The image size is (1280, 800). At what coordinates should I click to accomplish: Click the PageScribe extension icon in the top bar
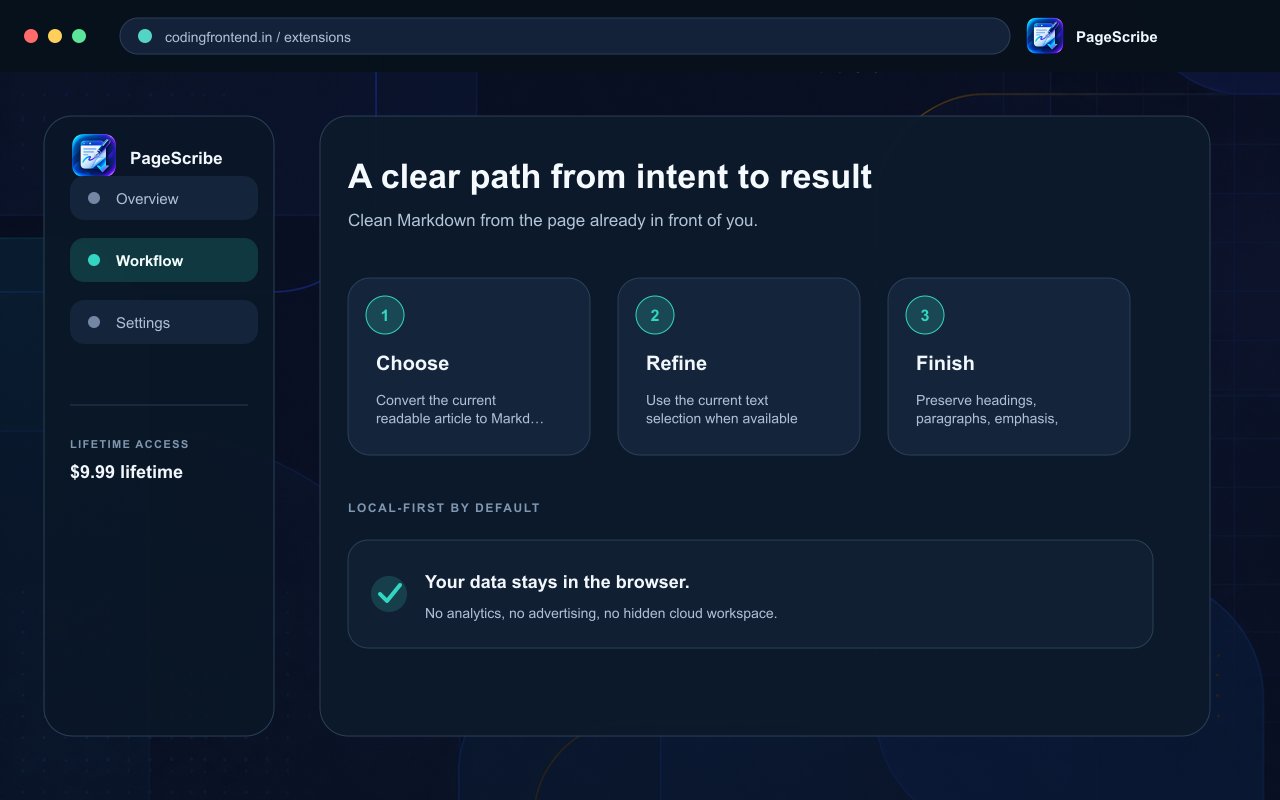click(x=1045, y=36)
